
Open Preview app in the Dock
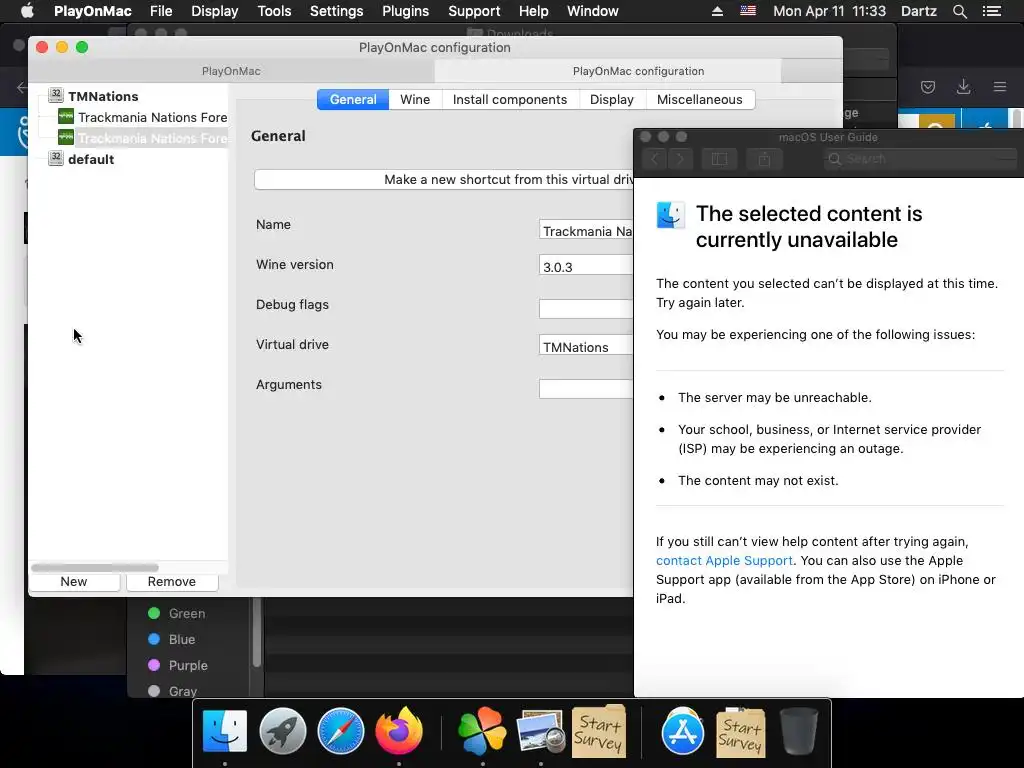(x=540, y=731)
